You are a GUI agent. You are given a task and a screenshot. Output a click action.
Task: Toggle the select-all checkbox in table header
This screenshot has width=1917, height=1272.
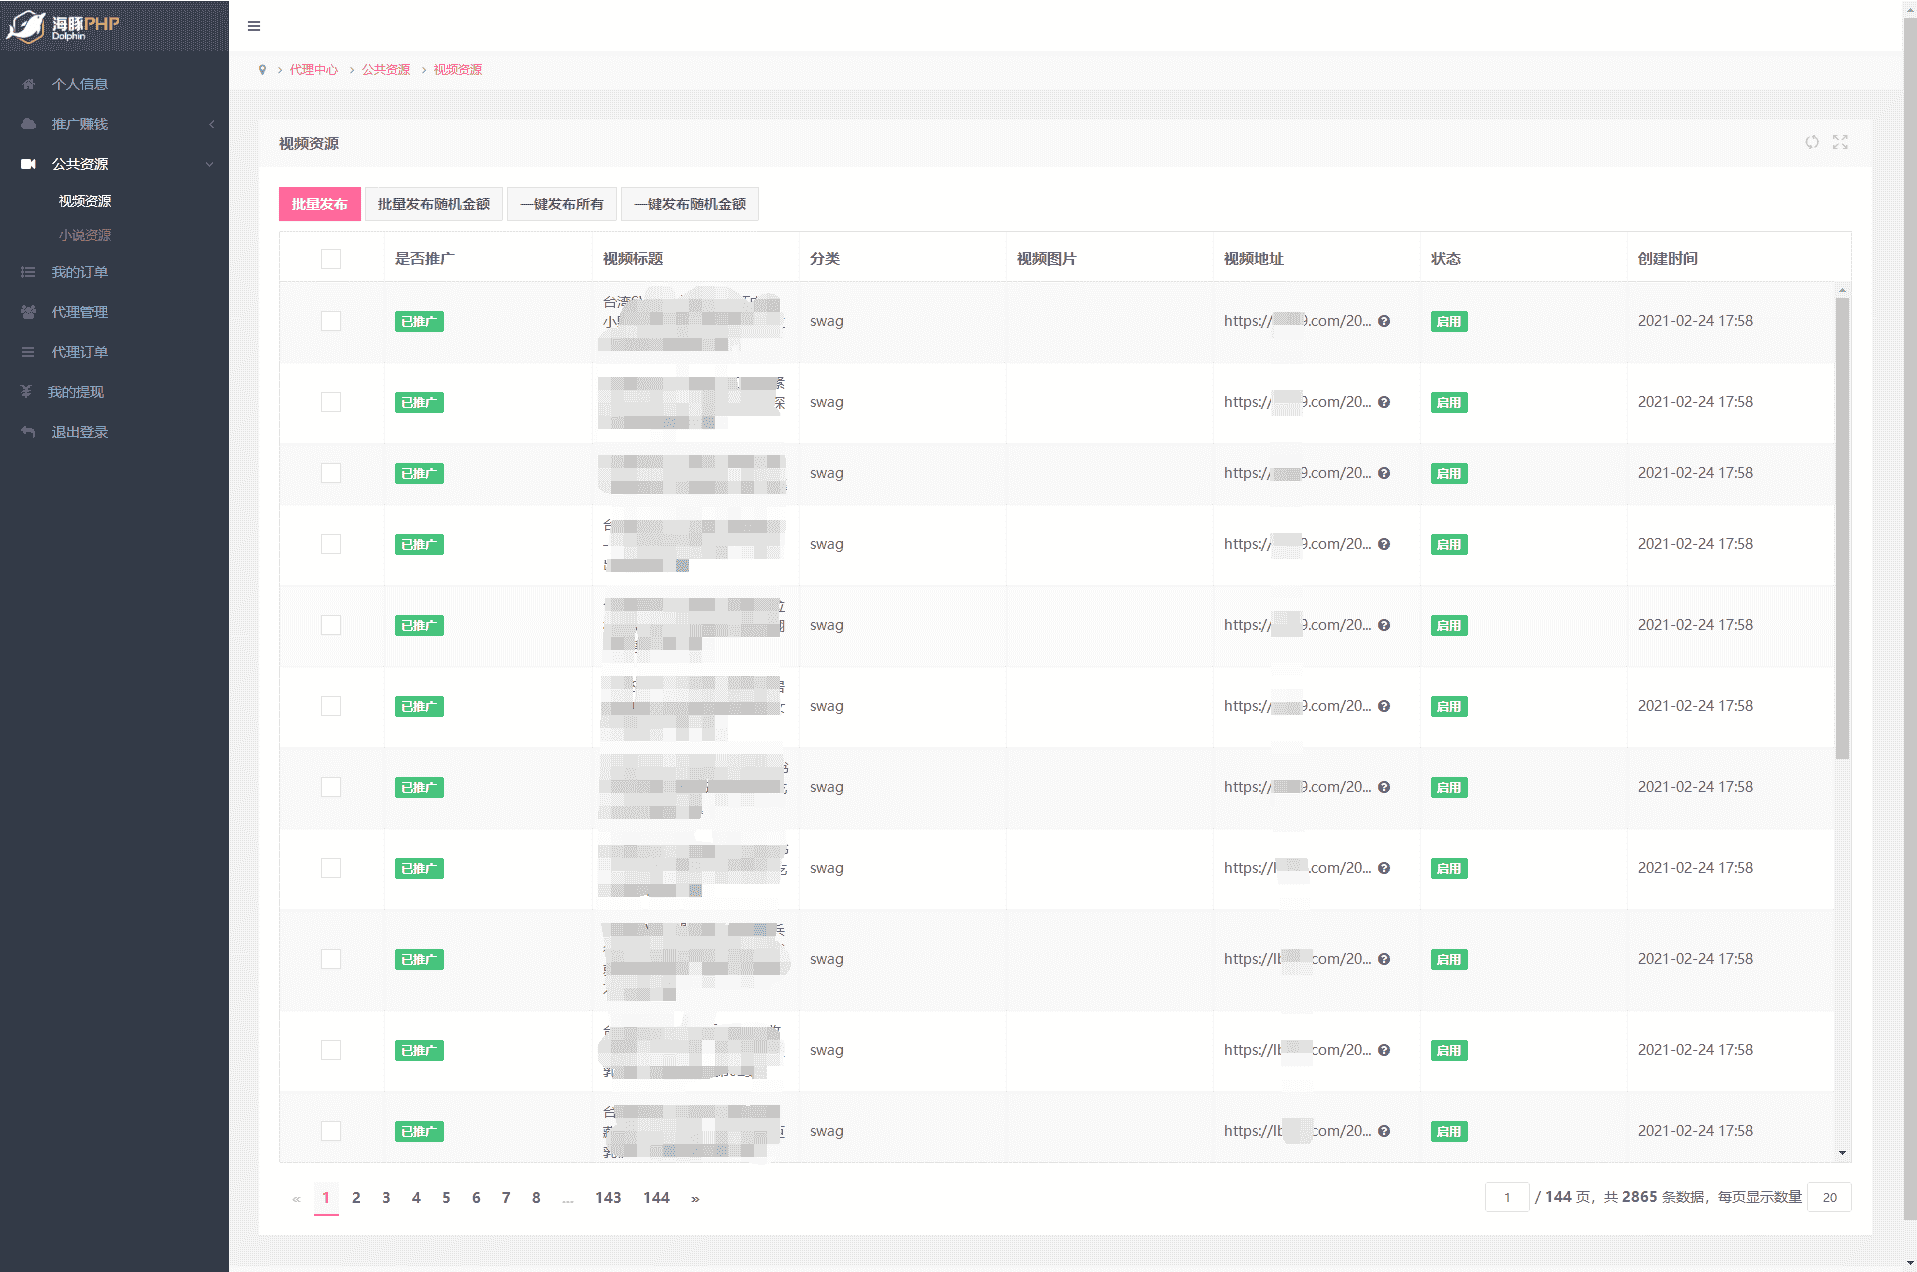(331, 259)
